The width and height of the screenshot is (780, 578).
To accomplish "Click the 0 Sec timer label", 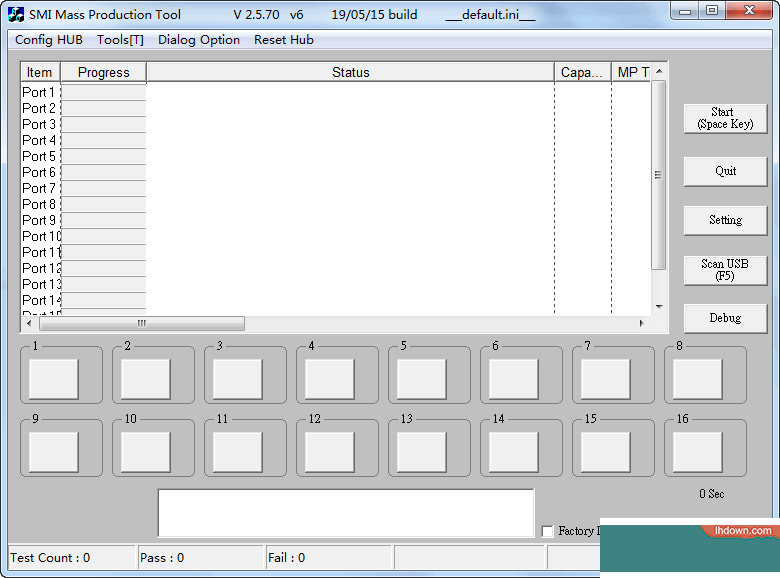I will (711, 494).
